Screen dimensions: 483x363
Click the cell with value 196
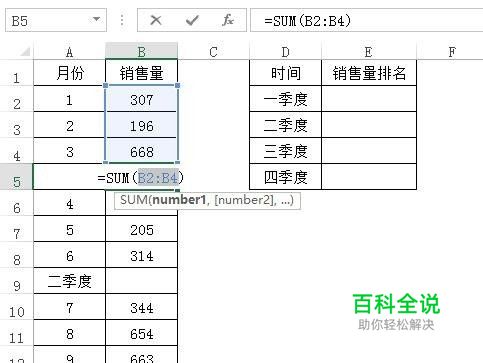pyautogui.click(x=141, y=125)
